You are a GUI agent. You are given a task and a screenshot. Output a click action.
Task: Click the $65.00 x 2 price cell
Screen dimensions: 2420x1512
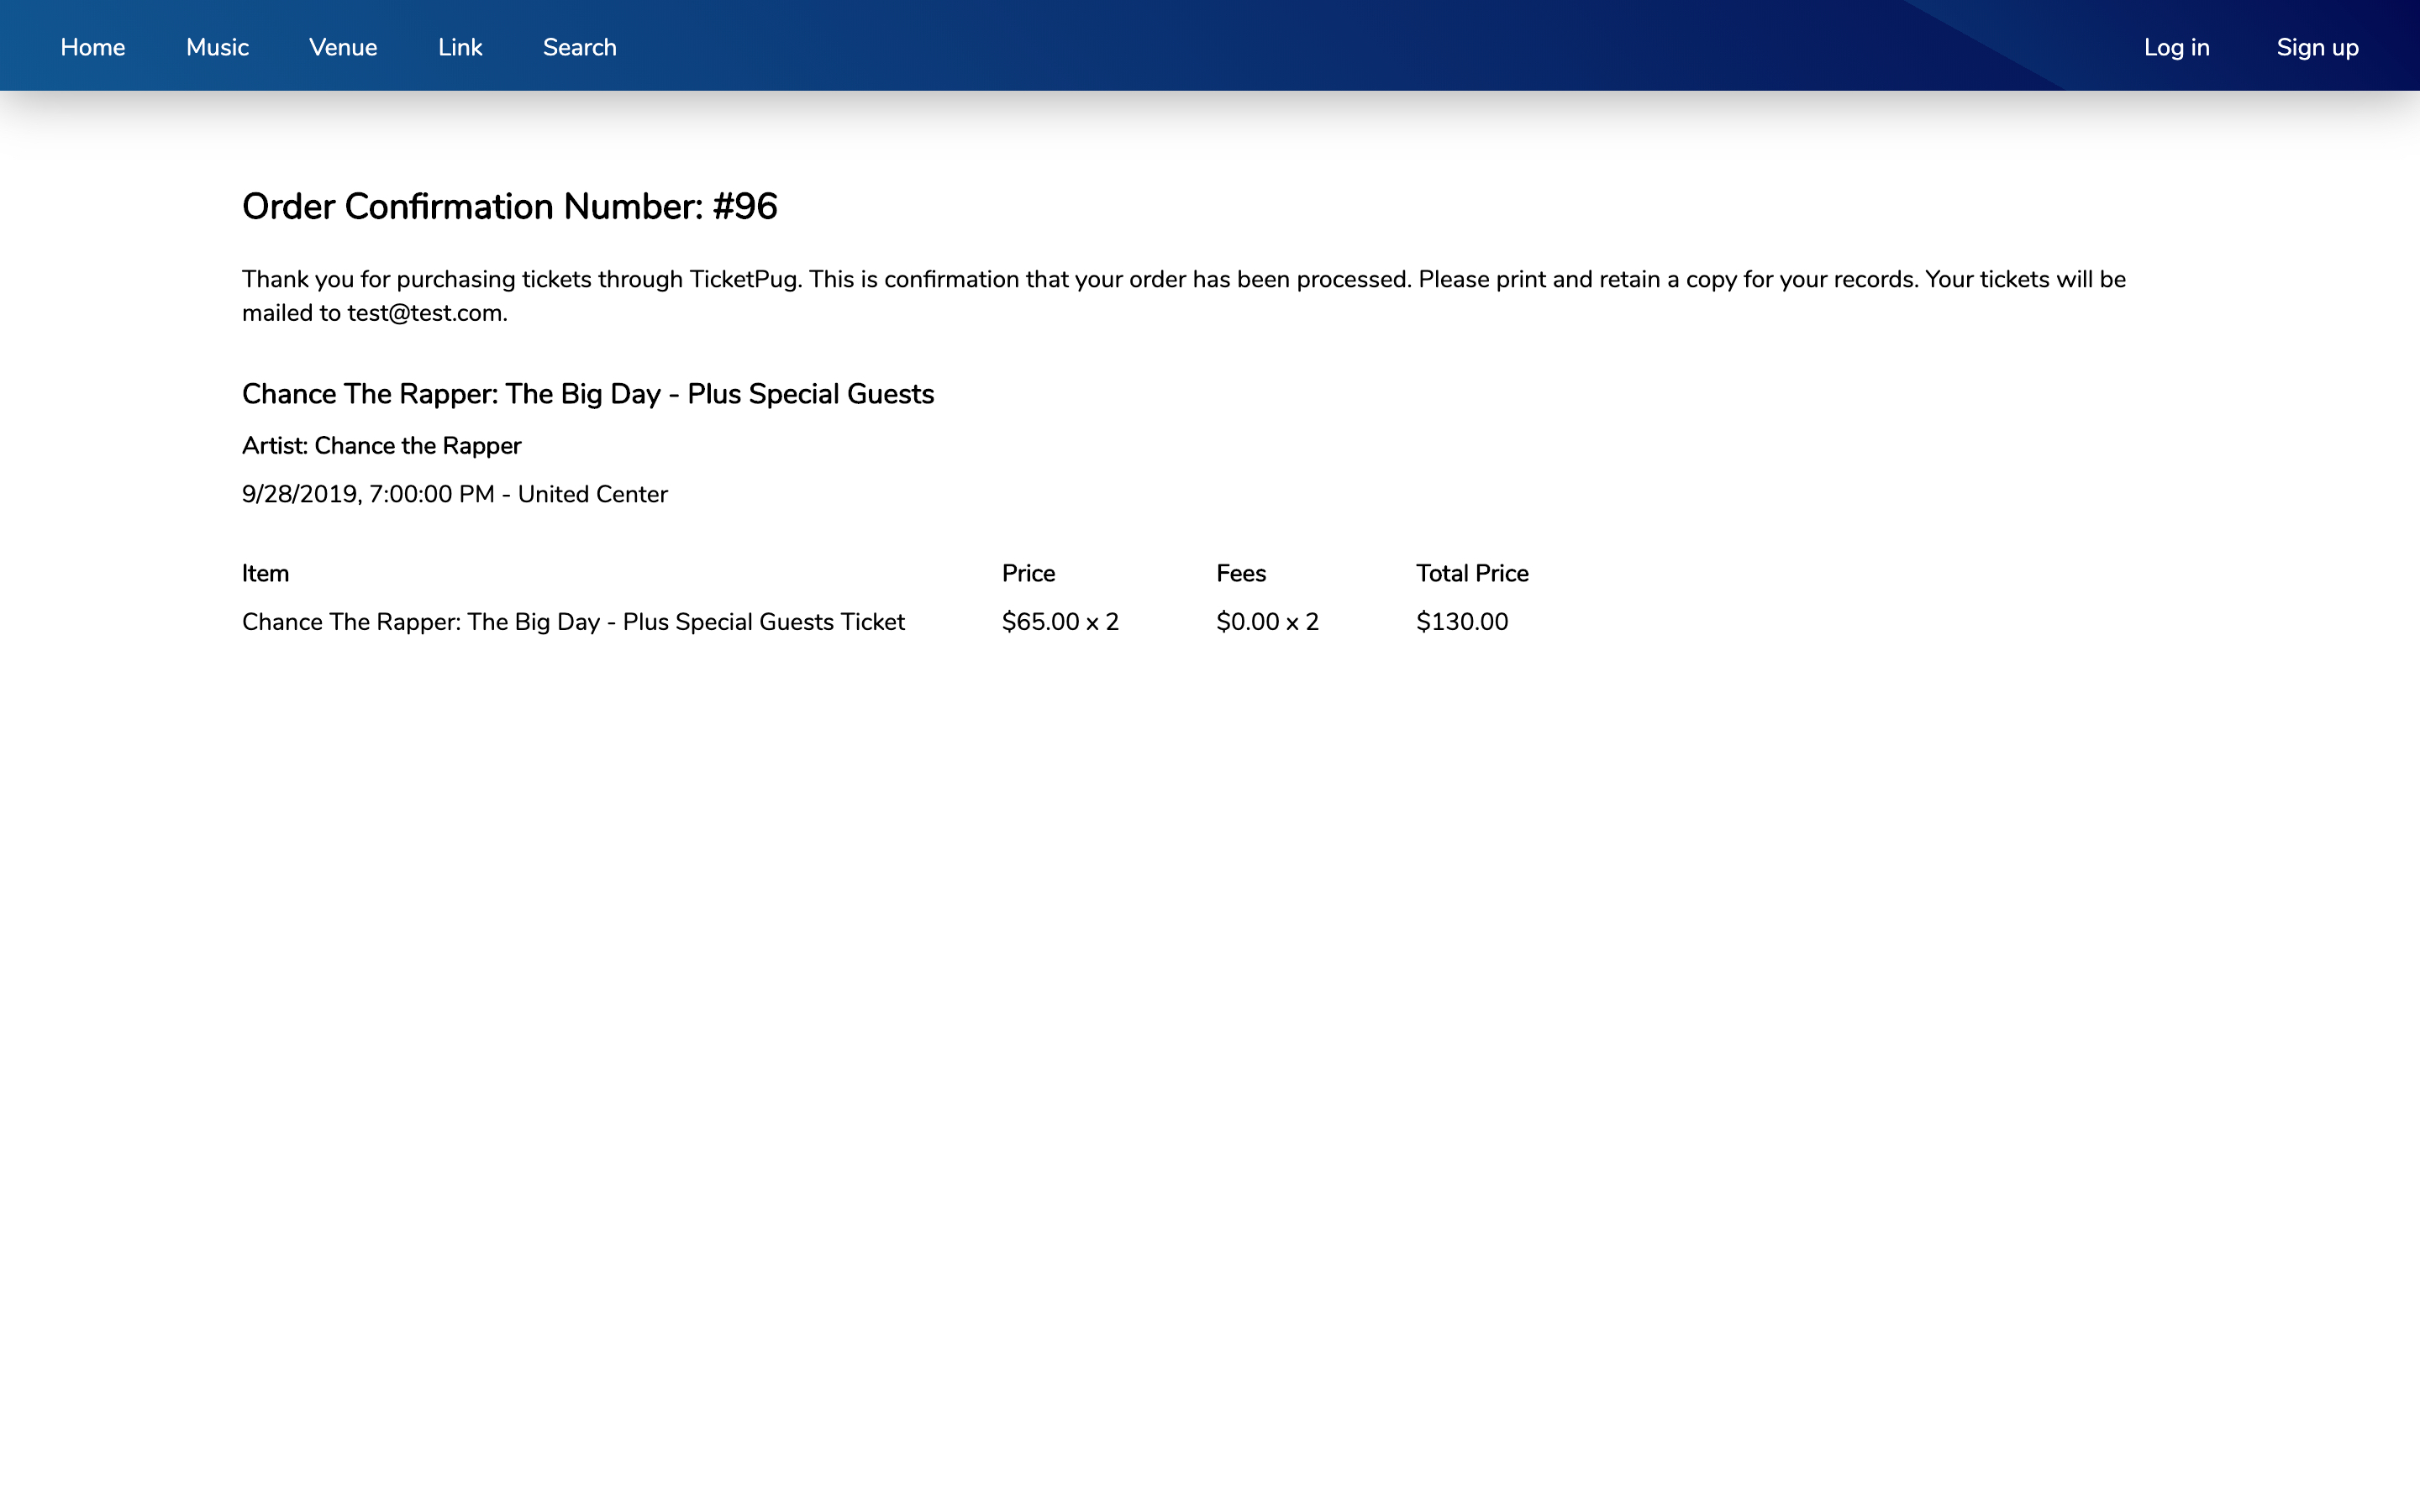point(1060,622)
